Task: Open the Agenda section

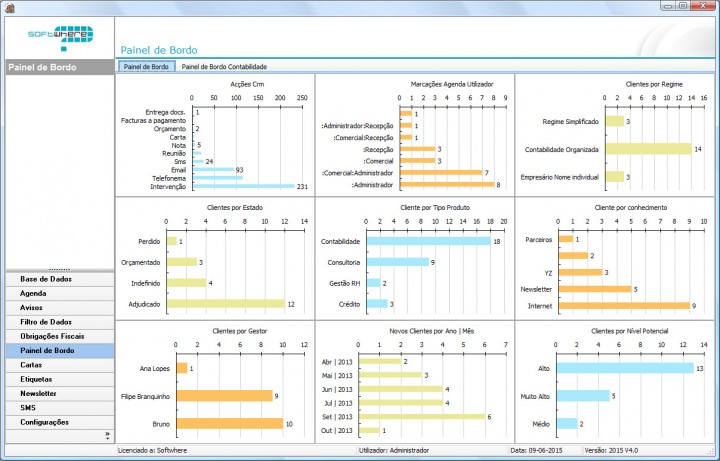Action: [x=60, y=293]
